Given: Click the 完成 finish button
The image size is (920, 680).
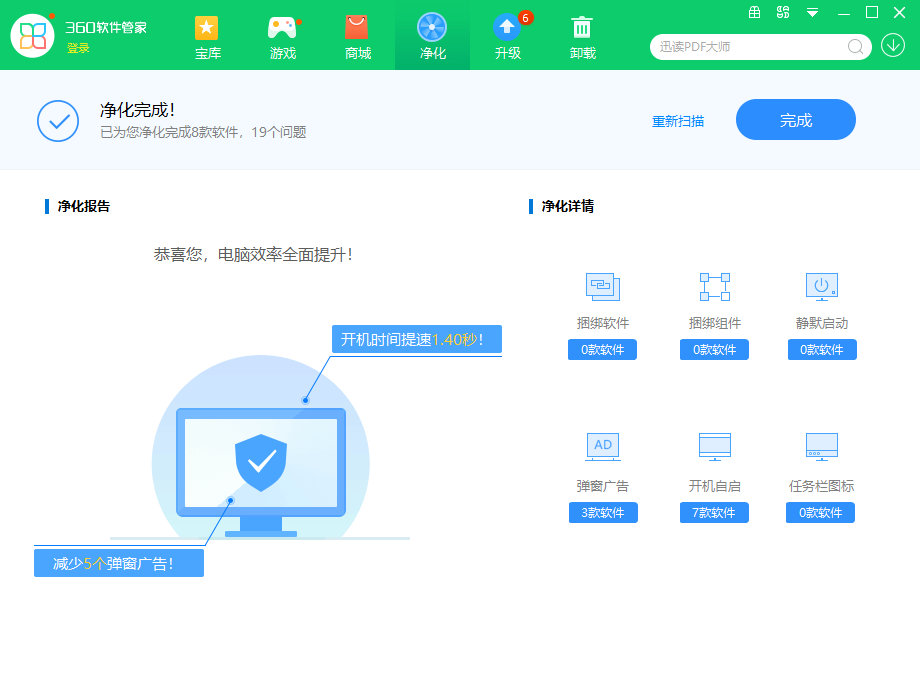Looking at the screenshot, I should click(x=795, y=119).
